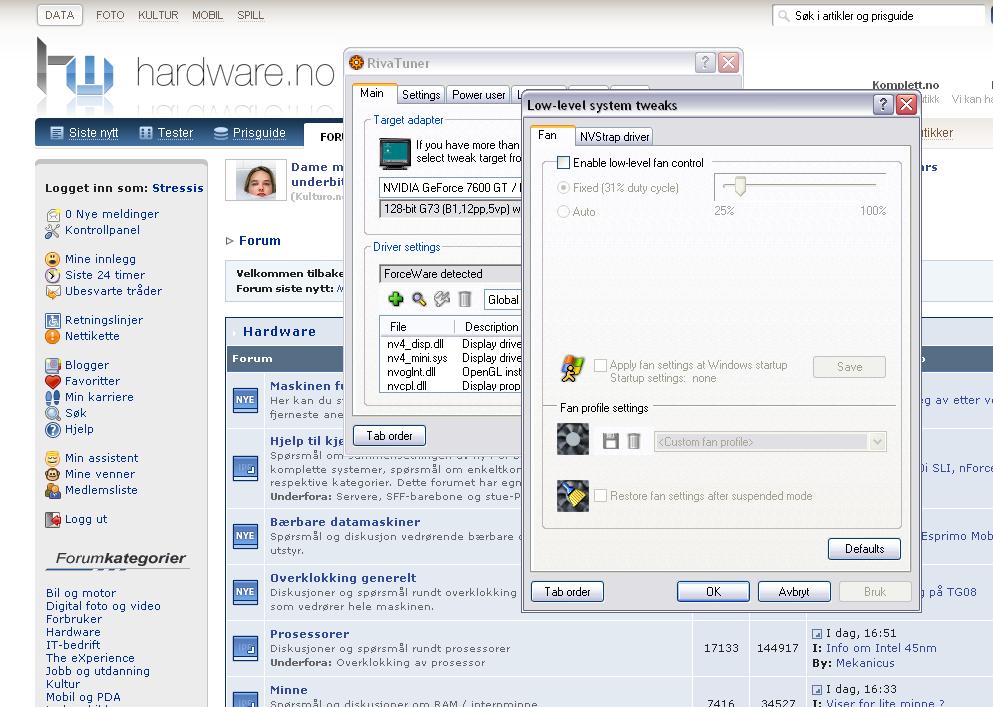The image size is (993, 707).
Task: Click the user avatar thumbnail photo
Action: pos(256,181)
